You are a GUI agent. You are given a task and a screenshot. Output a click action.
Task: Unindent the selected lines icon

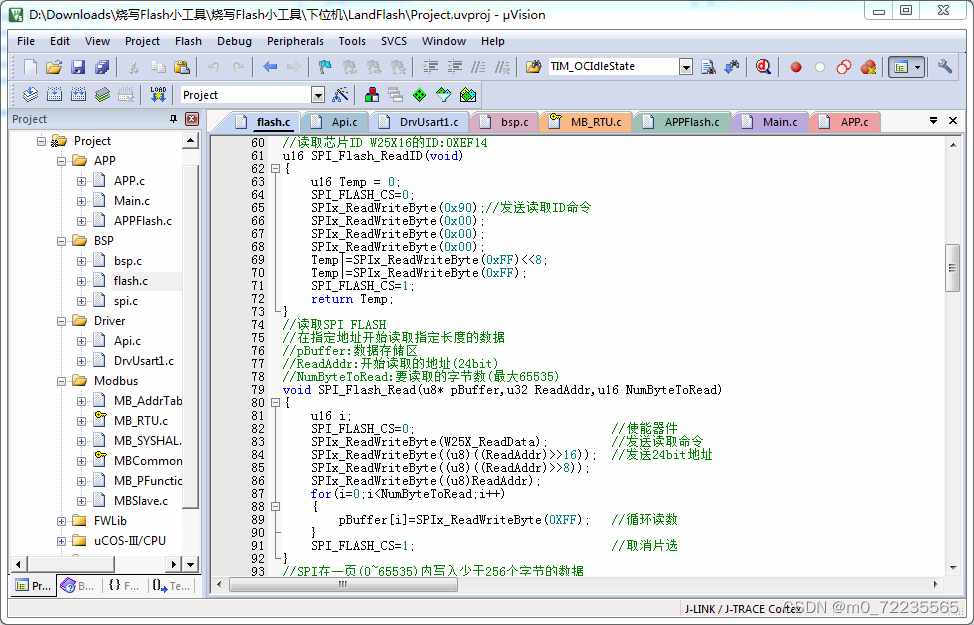point(455,66)
